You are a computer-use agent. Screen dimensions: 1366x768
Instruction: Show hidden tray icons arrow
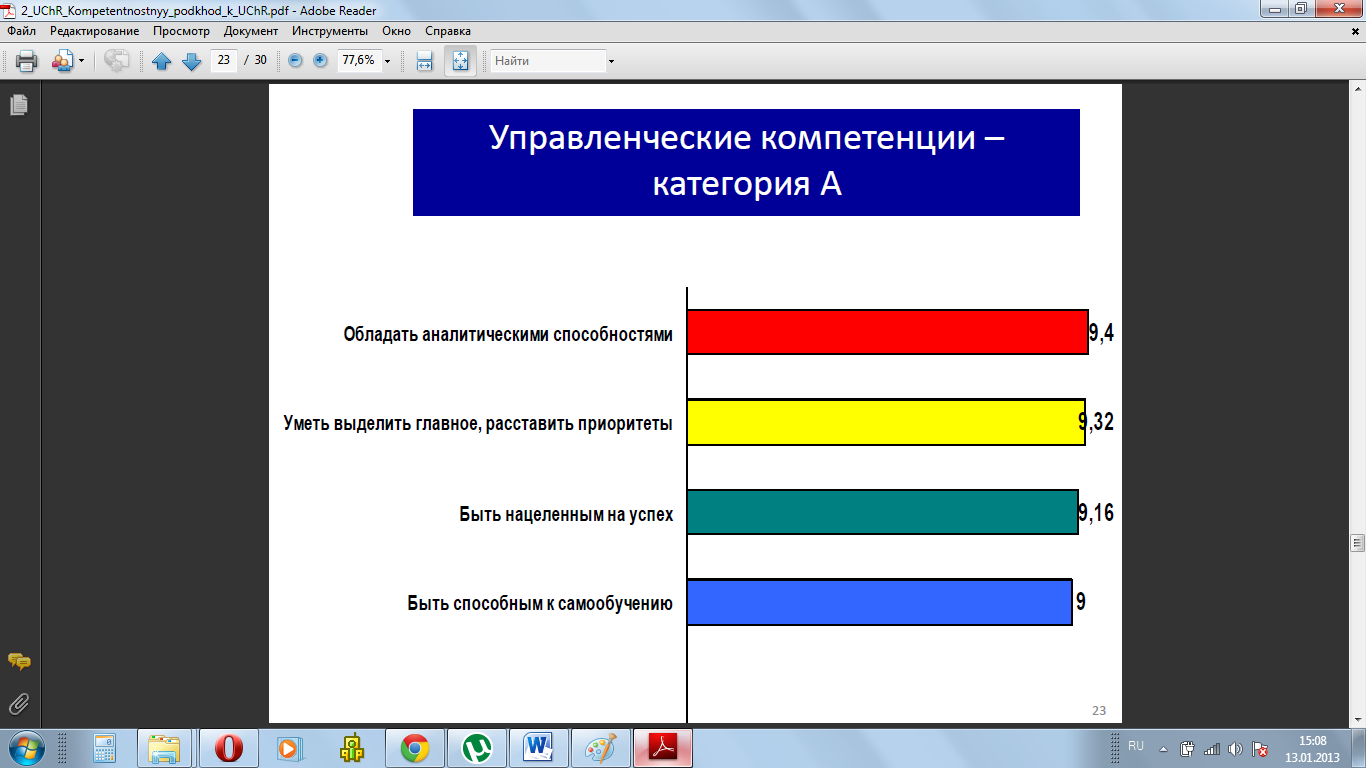coord(1163,748)
